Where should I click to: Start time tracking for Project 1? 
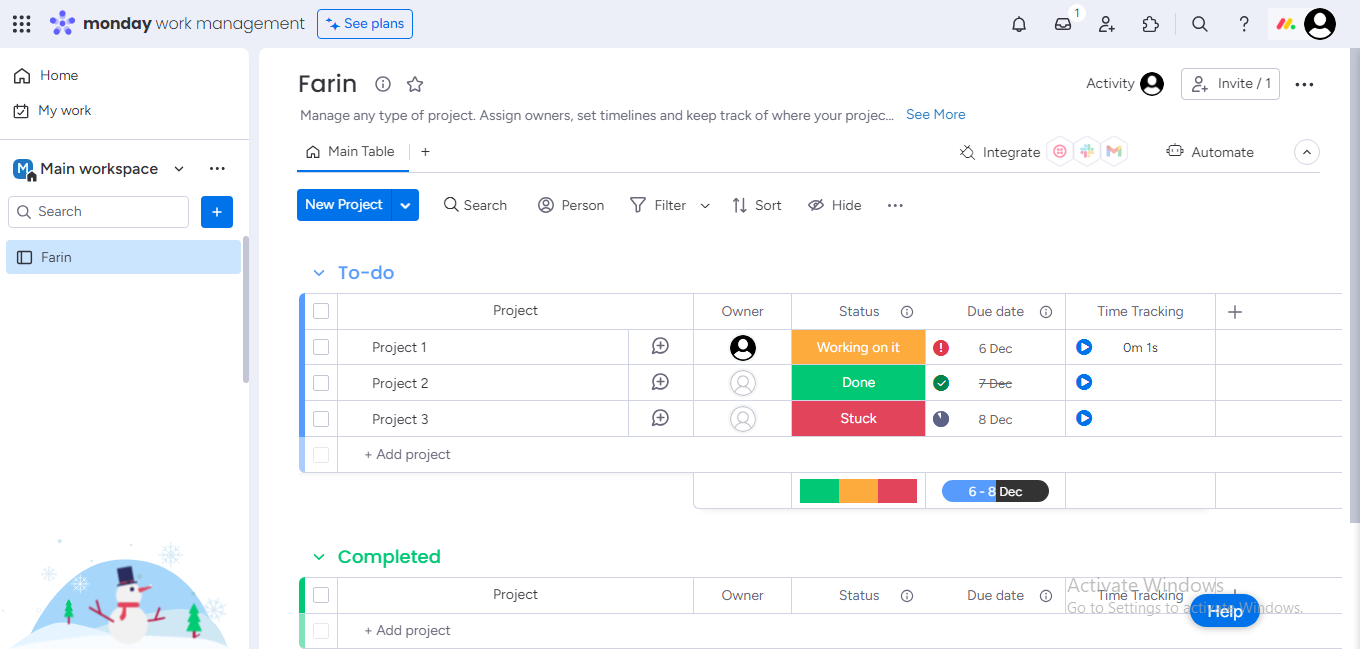coord(1084,347)
